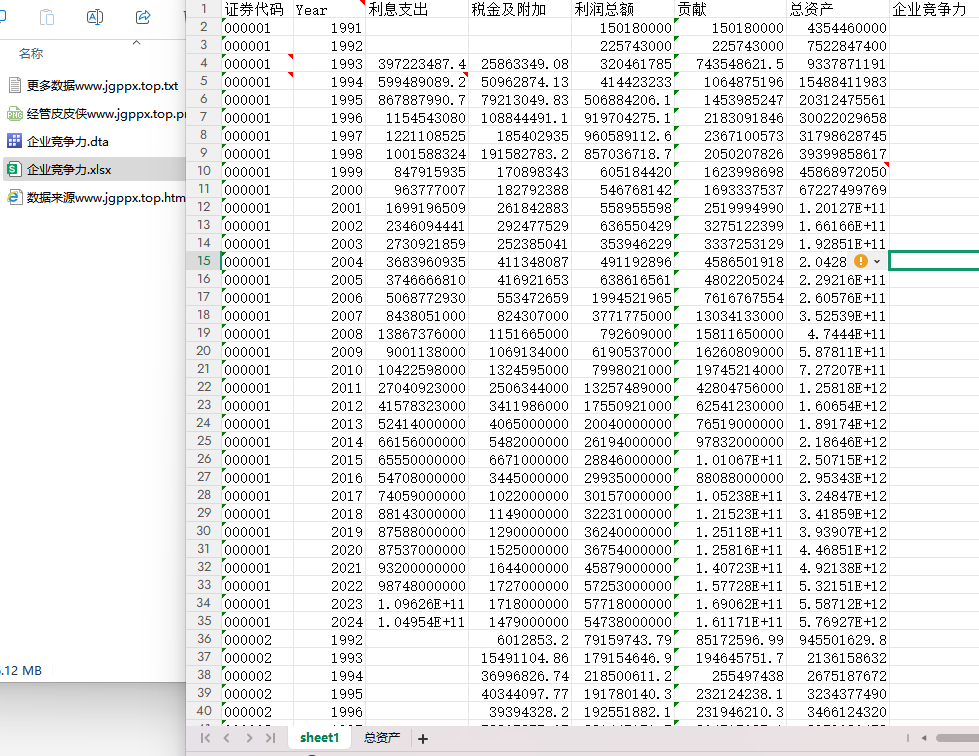Viewport: 979px width, 756px height.
Task: Click the horizontal scrollbar thumb of the spreadsheet
Action: [957, 738]
